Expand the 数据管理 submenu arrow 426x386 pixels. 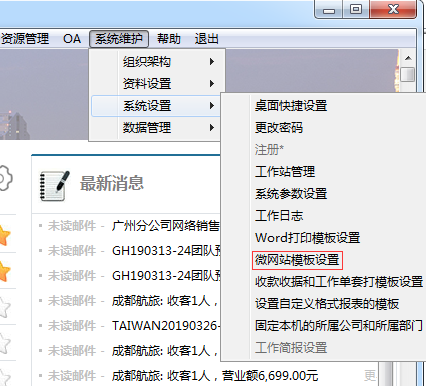point(212,128)
